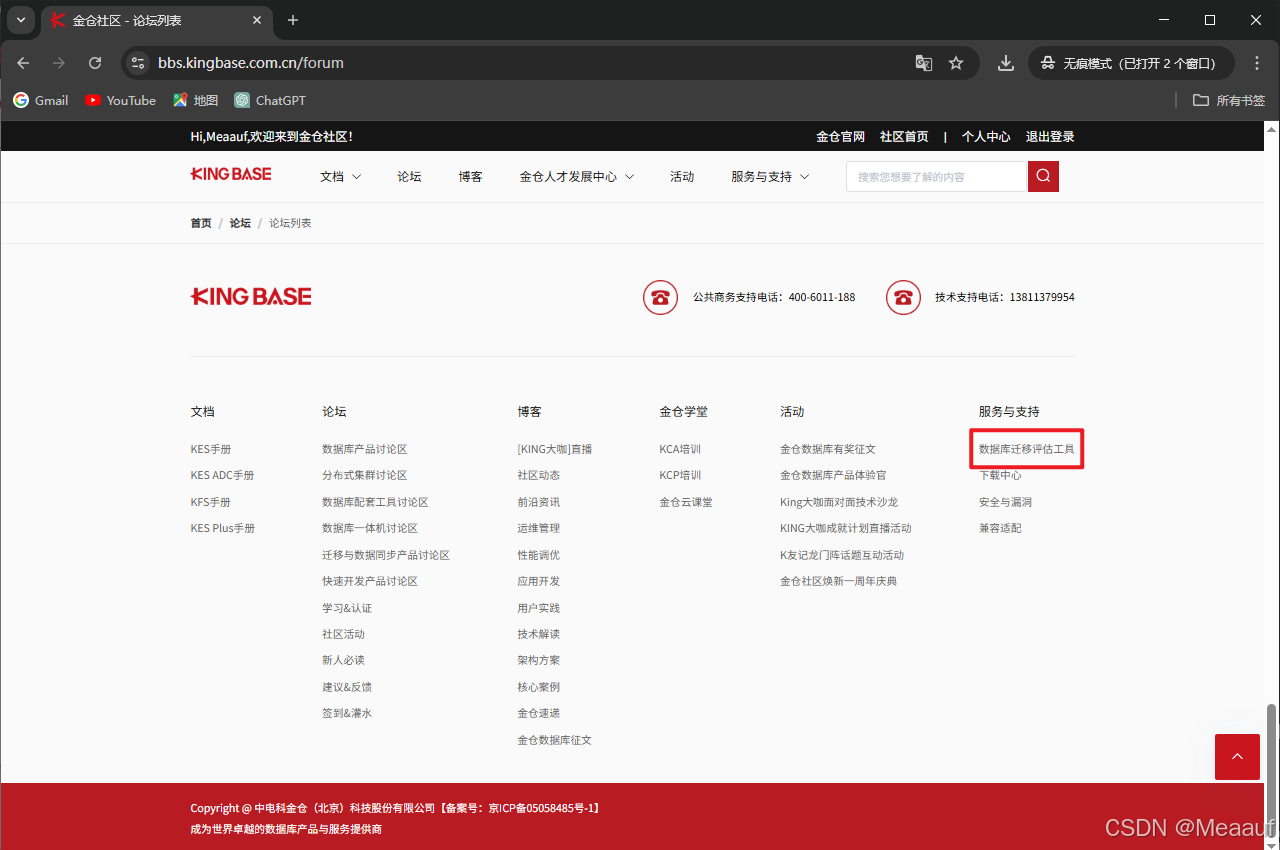Focus the site search input field
Screen dimensions: 1280x850
click(x=937, y=177)
